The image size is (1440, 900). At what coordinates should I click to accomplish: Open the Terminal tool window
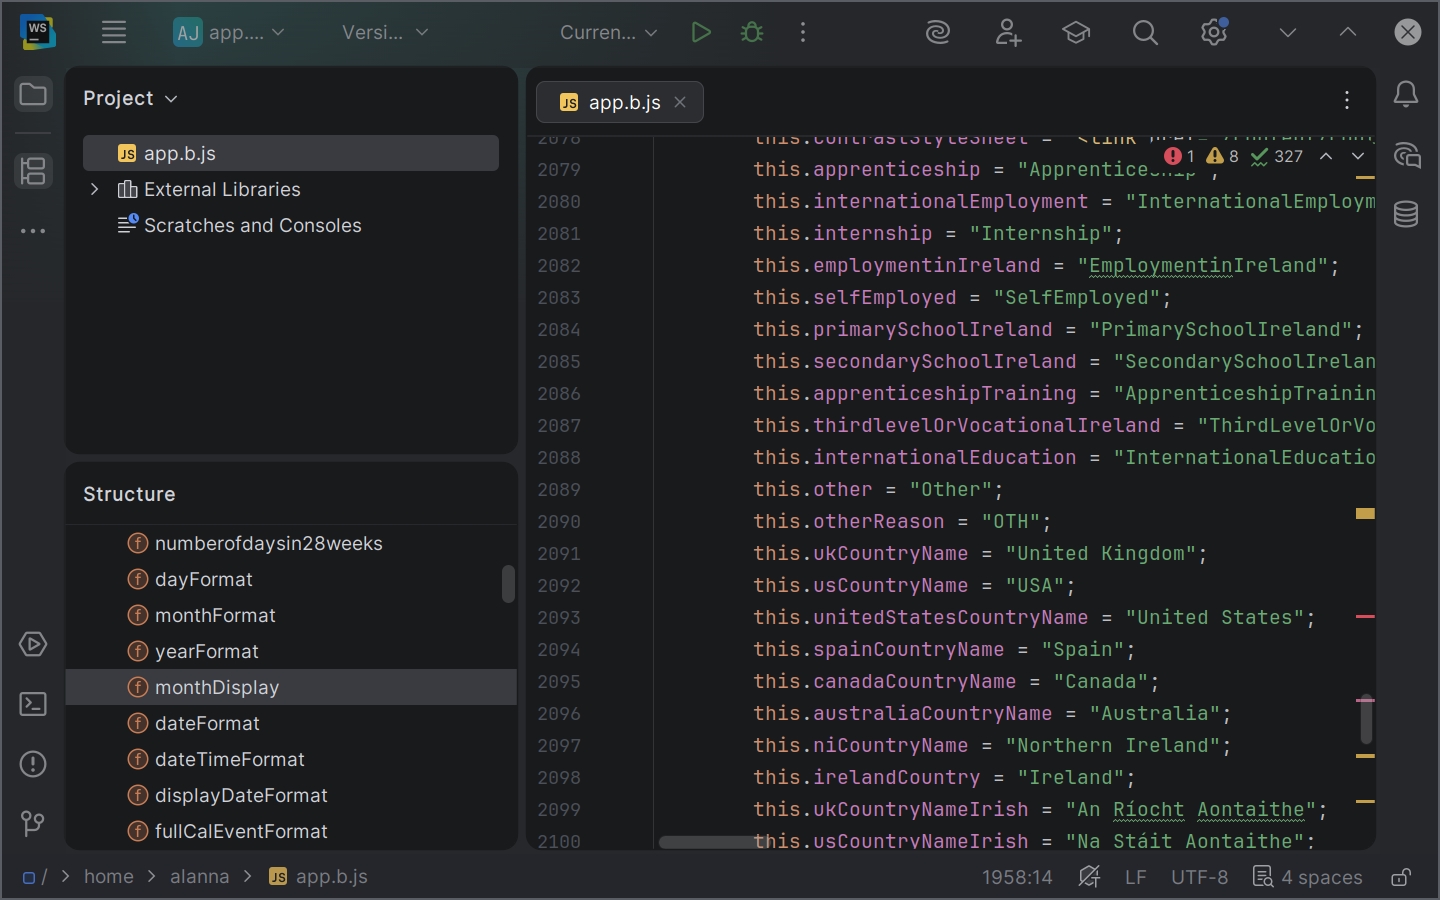click(33, 704)
